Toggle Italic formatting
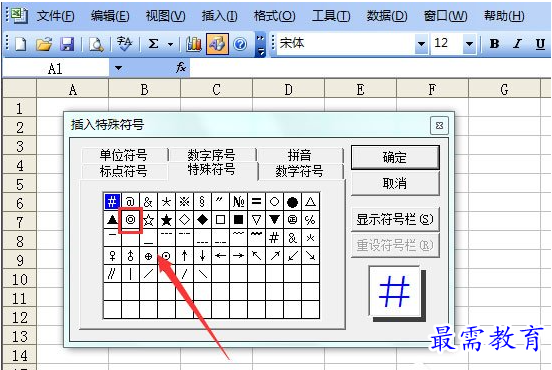This screenshot has width=552, height=370. 517,44
